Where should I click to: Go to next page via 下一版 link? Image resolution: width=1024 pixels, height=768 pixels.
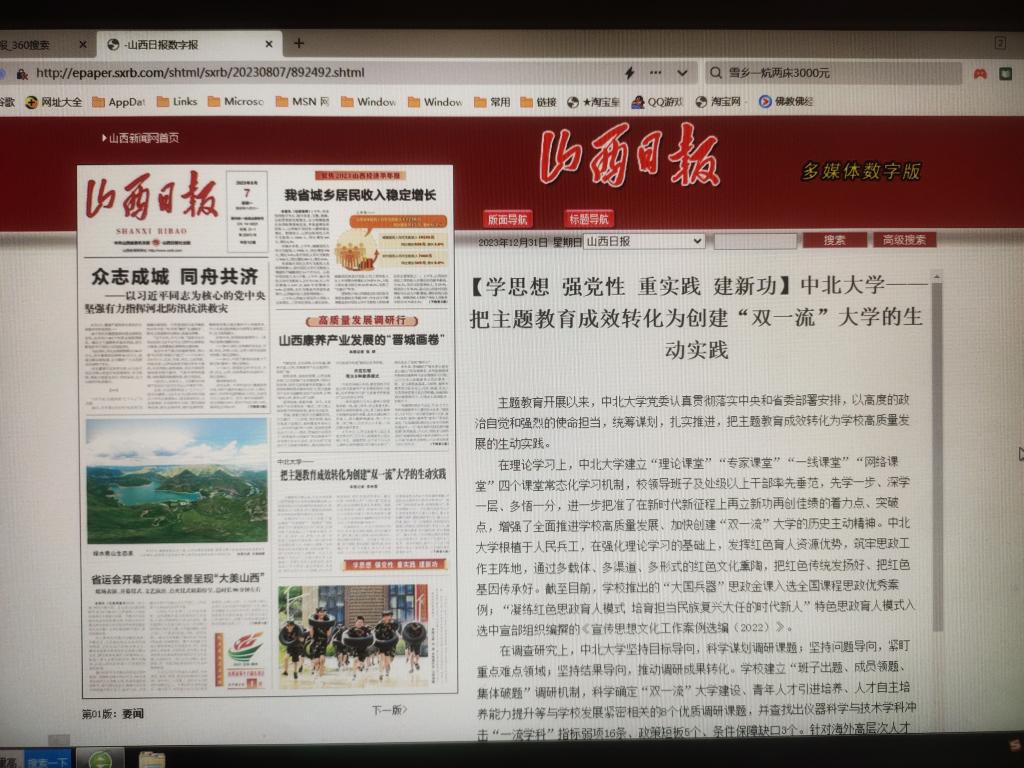click(x=389, y=710)
